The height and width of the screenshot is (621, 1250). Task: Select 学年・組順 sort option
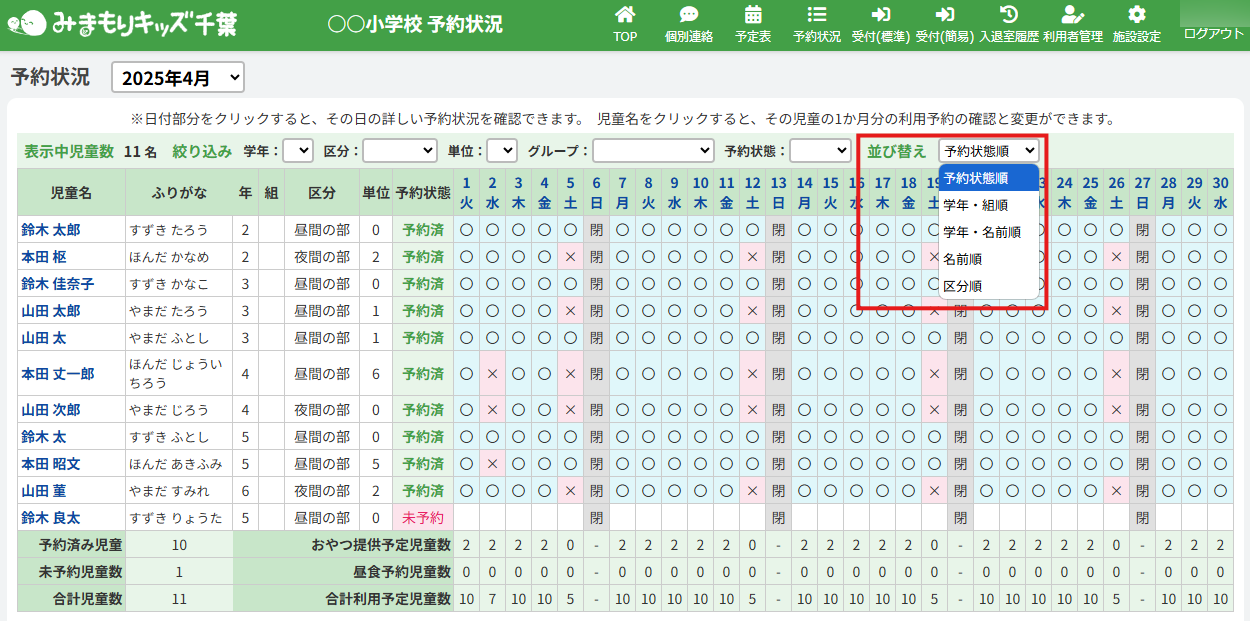(976, 205)
